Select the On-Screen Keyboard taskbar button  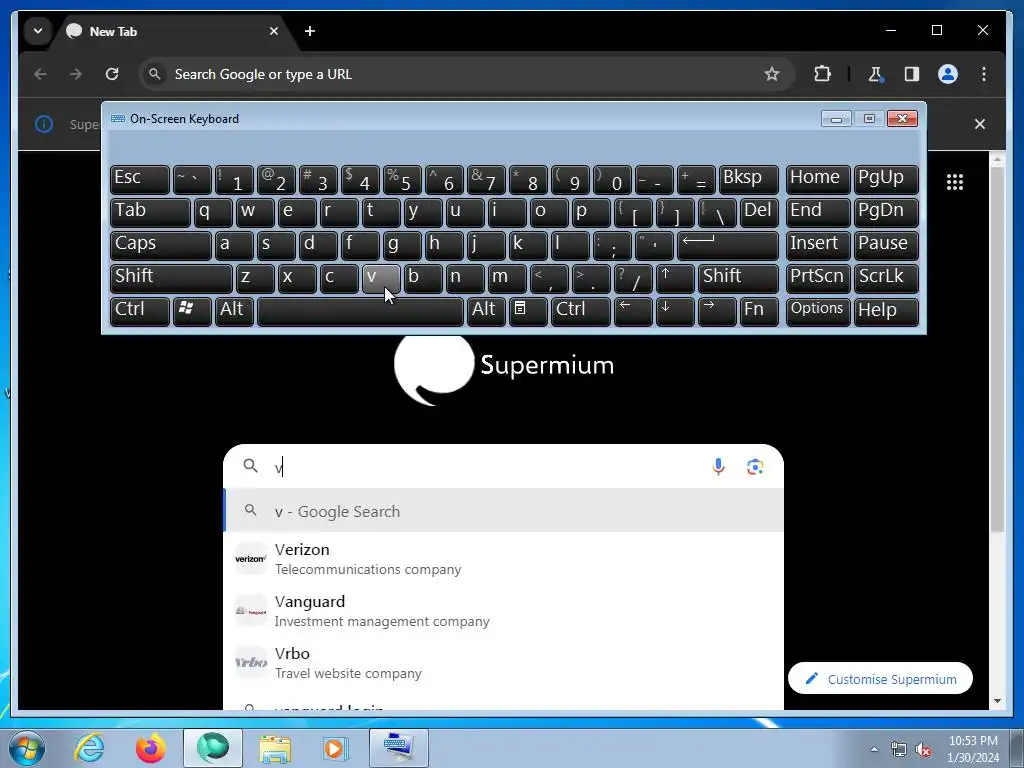[398, 748]
